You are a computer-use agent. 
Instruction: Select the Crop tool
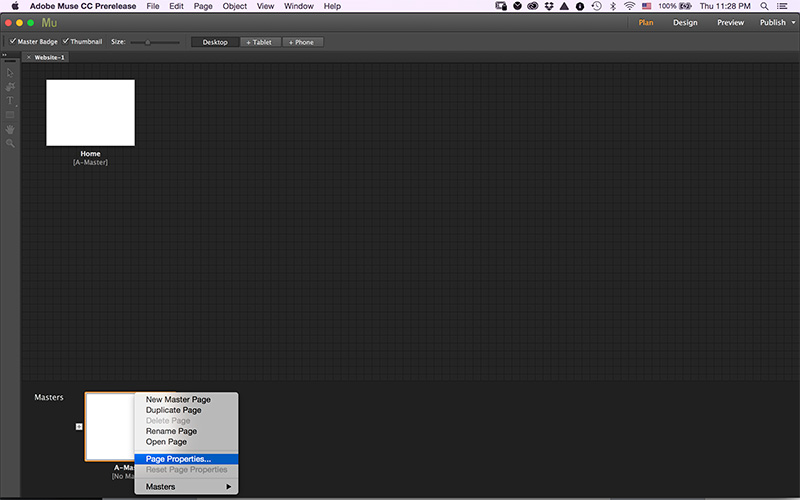[11, 86]
